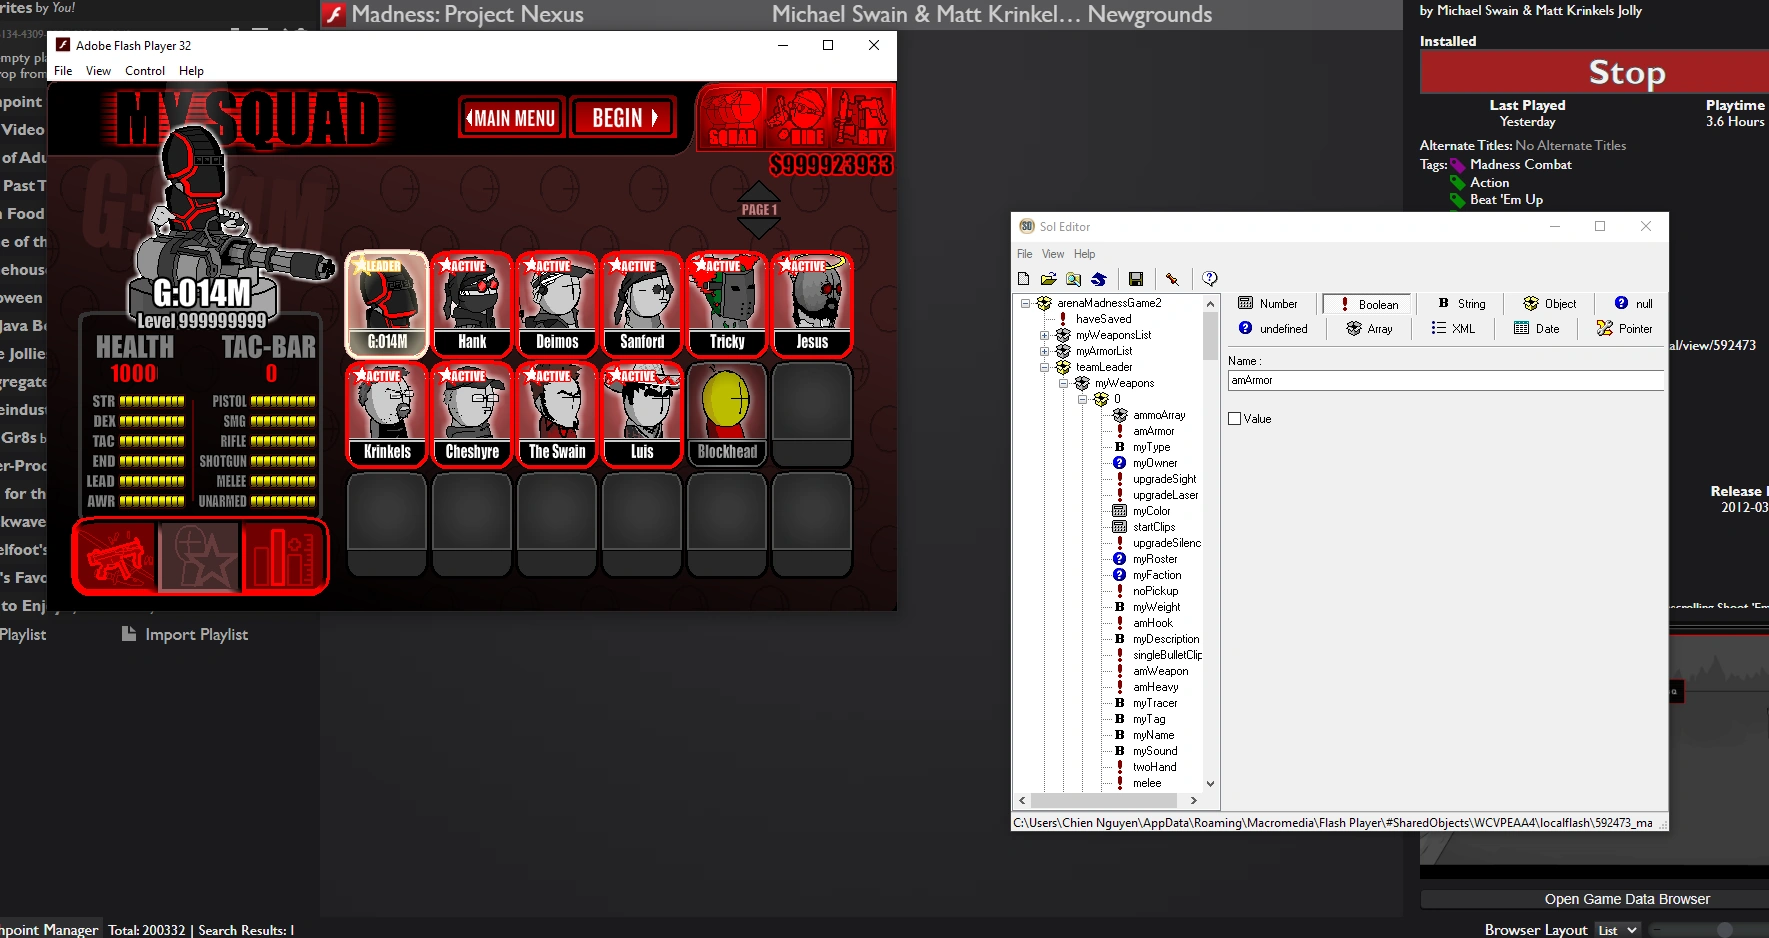Select the G:014M leader card
The image size is (1769, 938).
pos(387,304)
